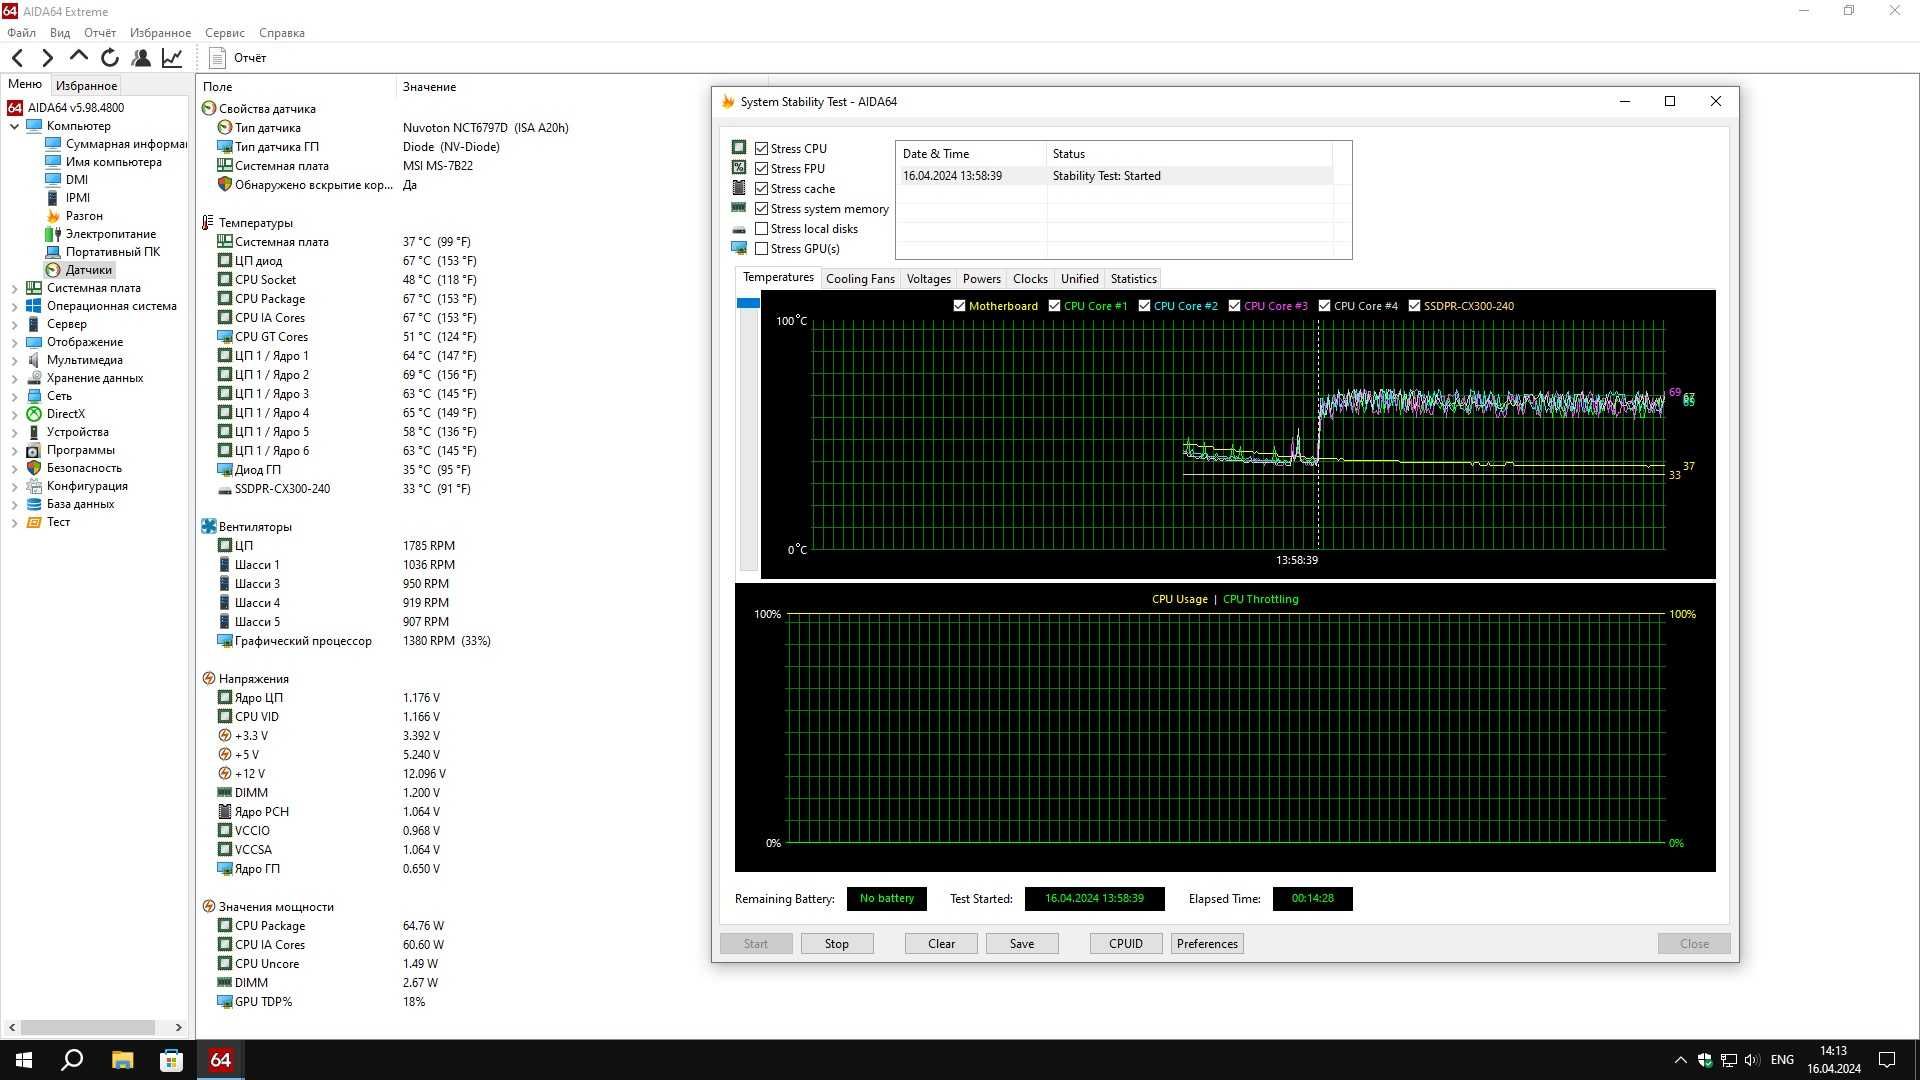Screen dimensions: 1920x1080
Task: Click the AIDA64 v5.98.4800 root icon
Action: 15,108
